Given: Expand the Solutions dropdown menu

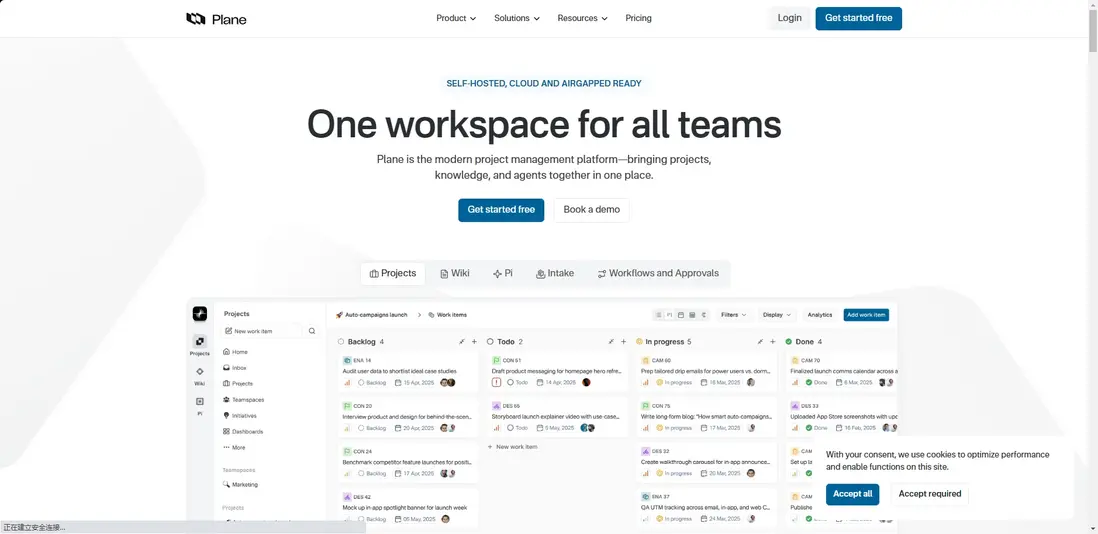Looking at the screenshot, I should pos(517,18).
